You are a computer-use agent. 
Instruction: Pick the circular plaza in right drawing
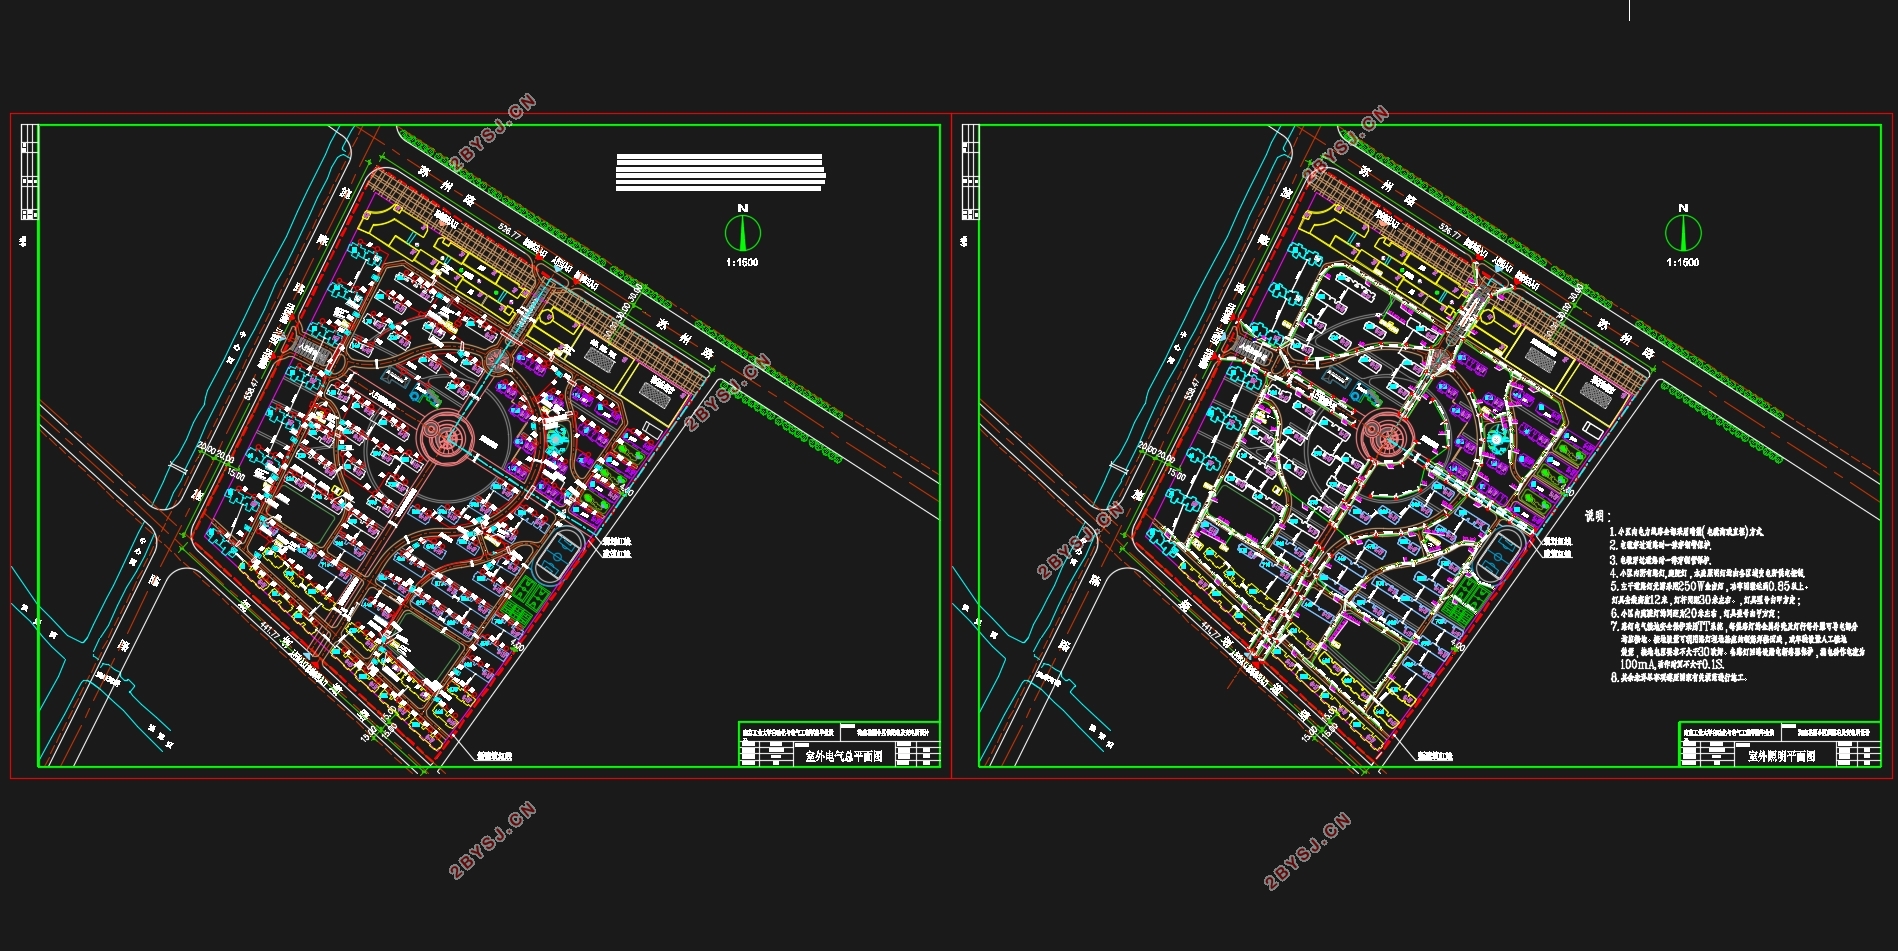[1386, 437]
